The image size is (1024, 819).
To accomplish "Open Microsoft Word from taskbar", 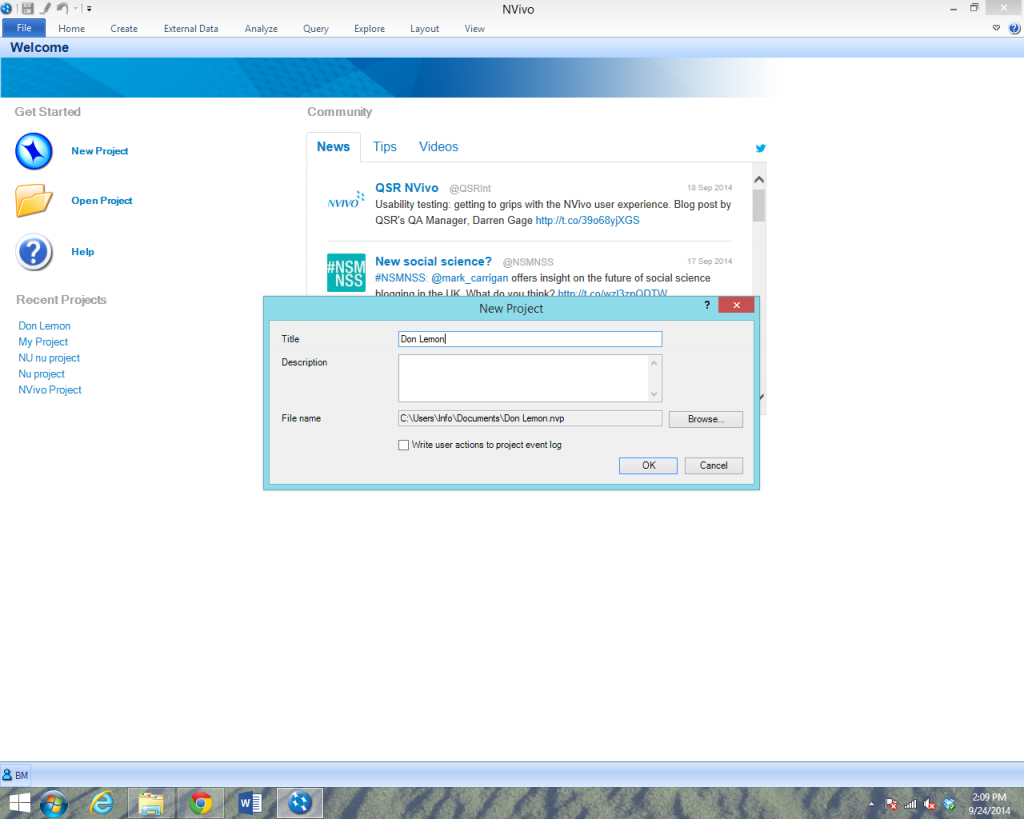I will coord(250,803).
